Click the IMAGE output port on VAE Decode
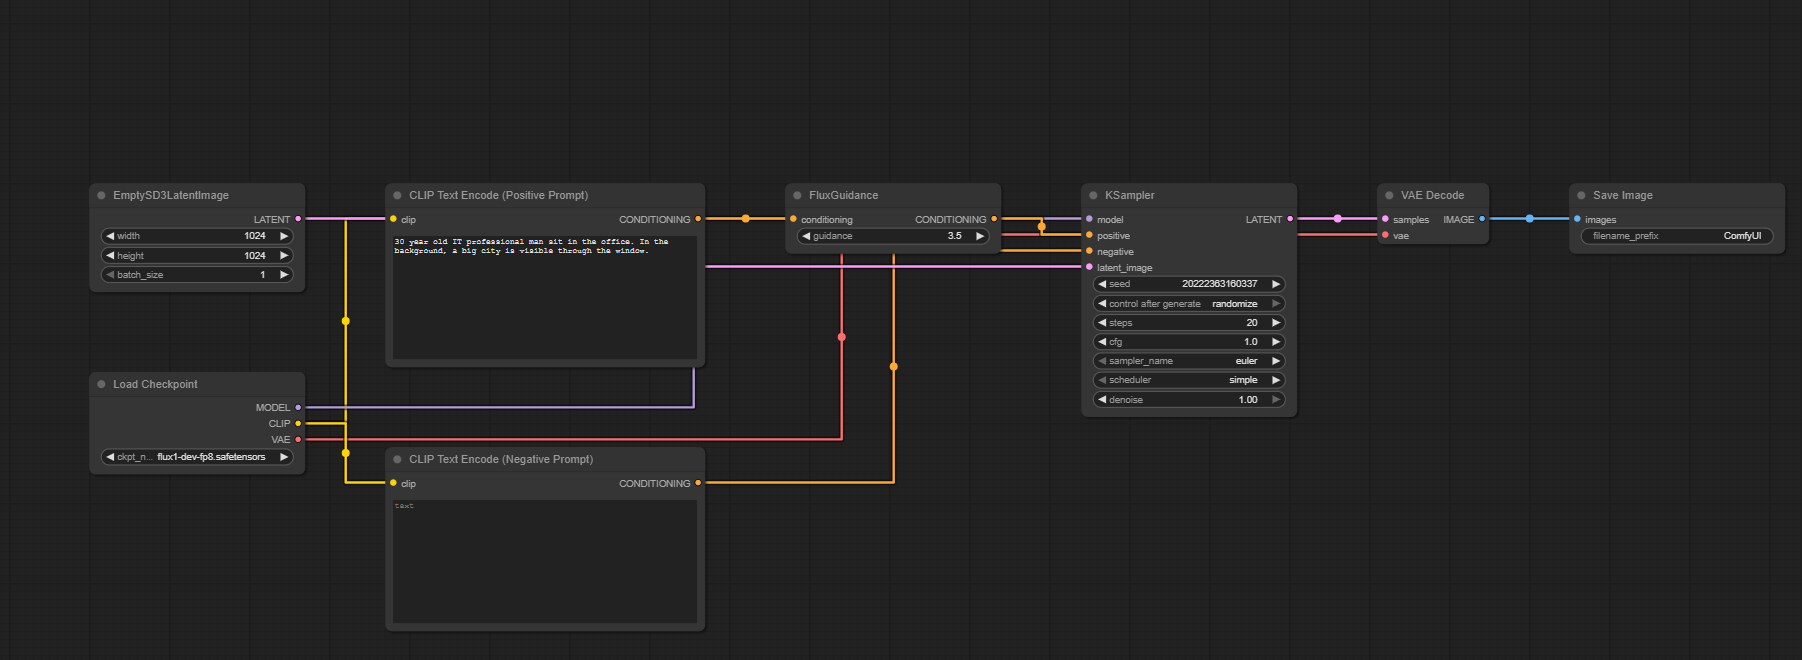This screenshot has height=660, width=1802. tap(1482, 219)
